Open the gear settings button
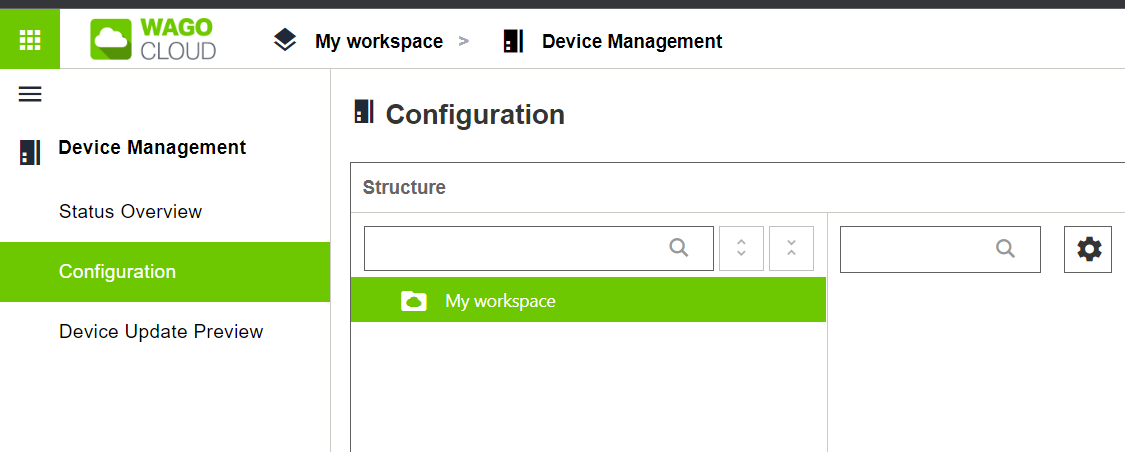 pyautogui.click(x=1088, y=250)
